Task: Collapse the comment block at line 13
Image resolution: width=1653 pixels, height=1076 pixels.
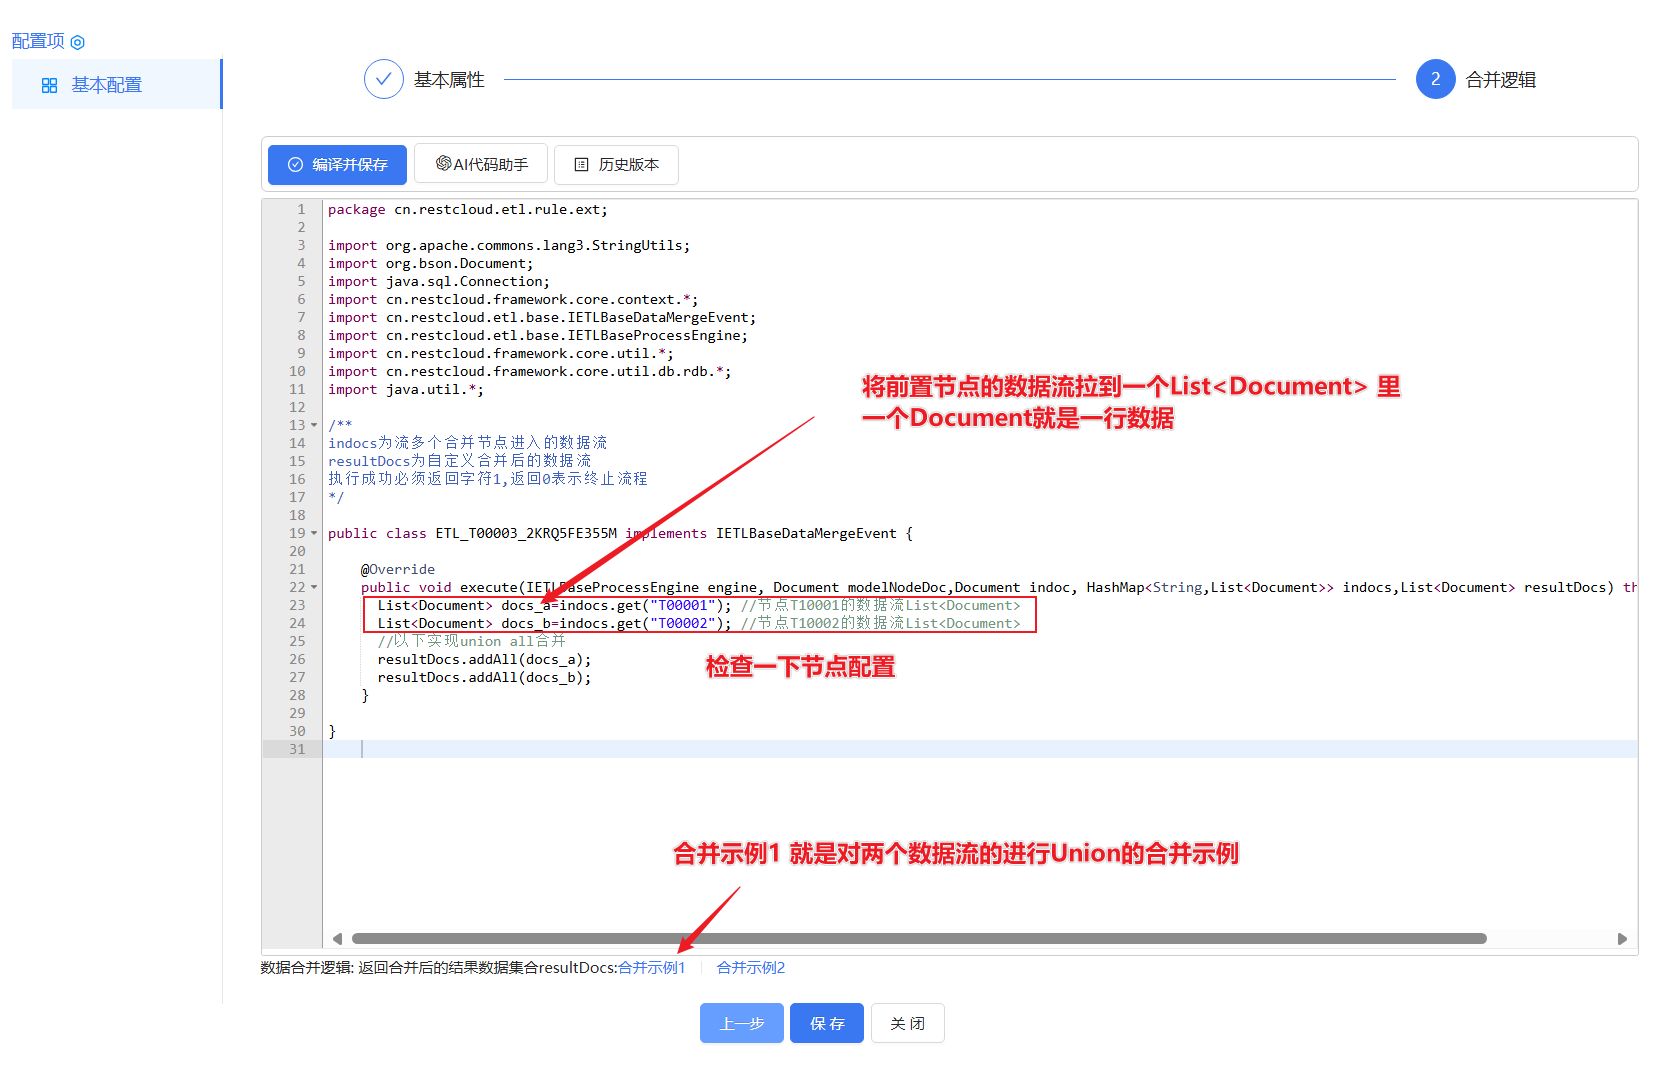Action: [314, 426]
